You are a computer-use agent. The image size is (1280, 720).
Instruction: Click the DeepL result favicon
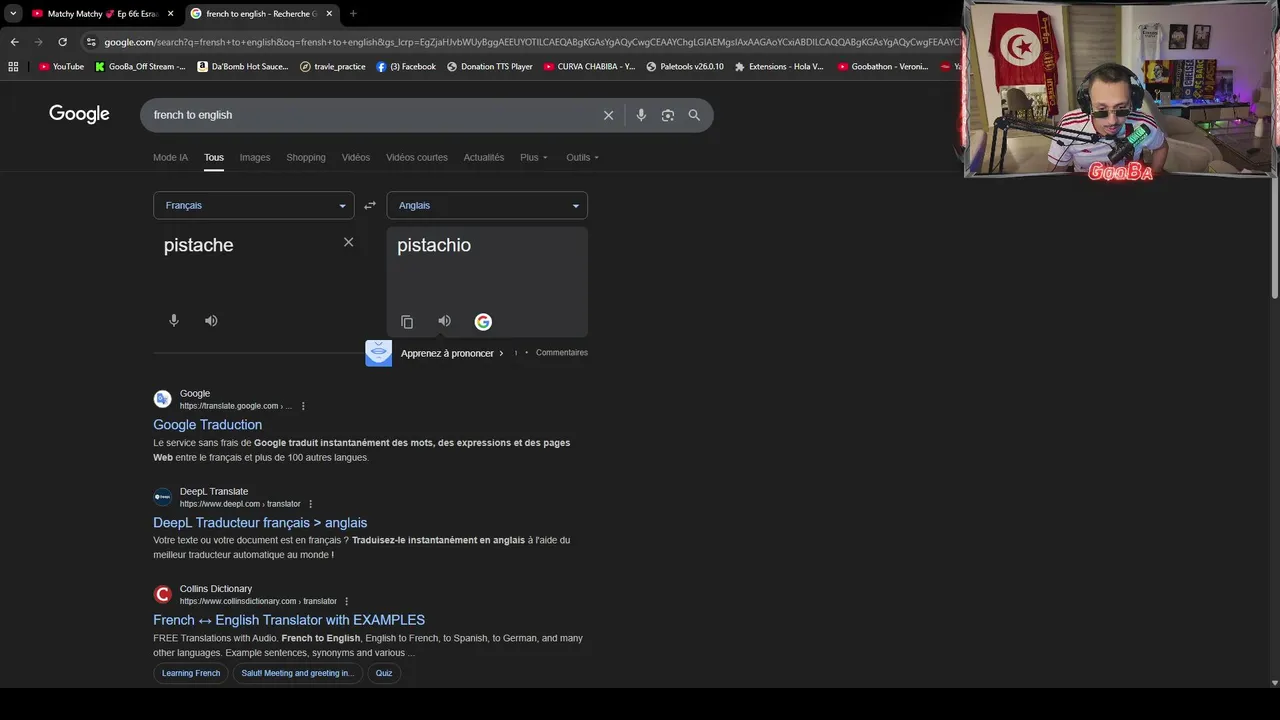(162, 497)
